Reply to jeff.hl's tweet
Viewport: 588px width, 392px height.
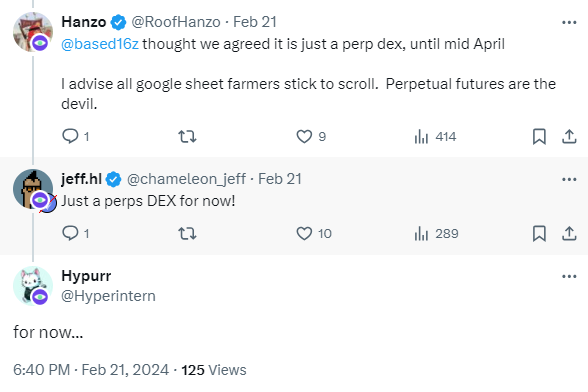pyautogui.click(x=75, y=233)
